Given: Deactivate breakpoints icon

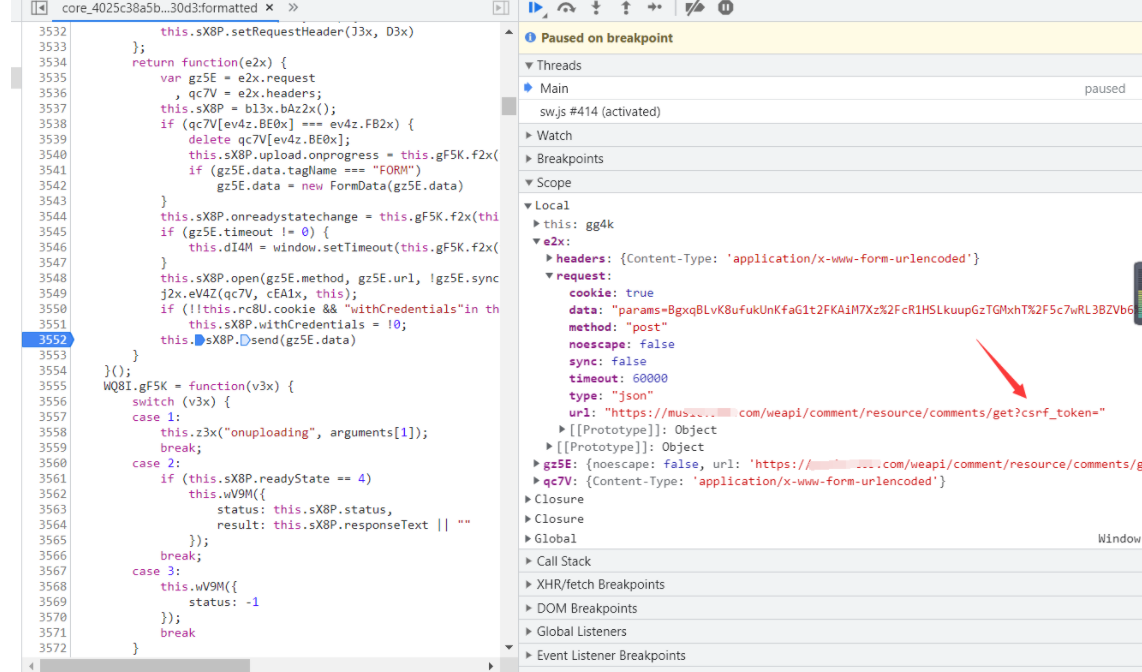Looking at the screenshot, I should point(695,8).
